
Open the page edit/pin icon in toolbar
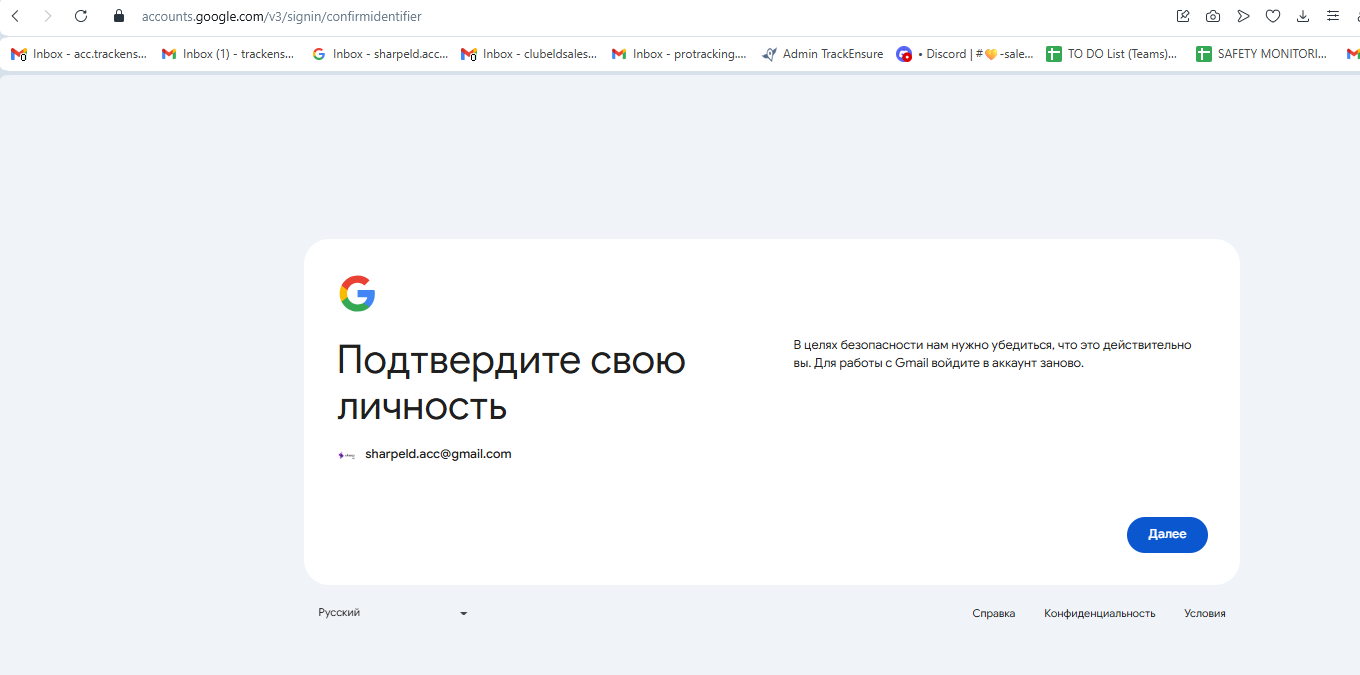point(1183,16)
